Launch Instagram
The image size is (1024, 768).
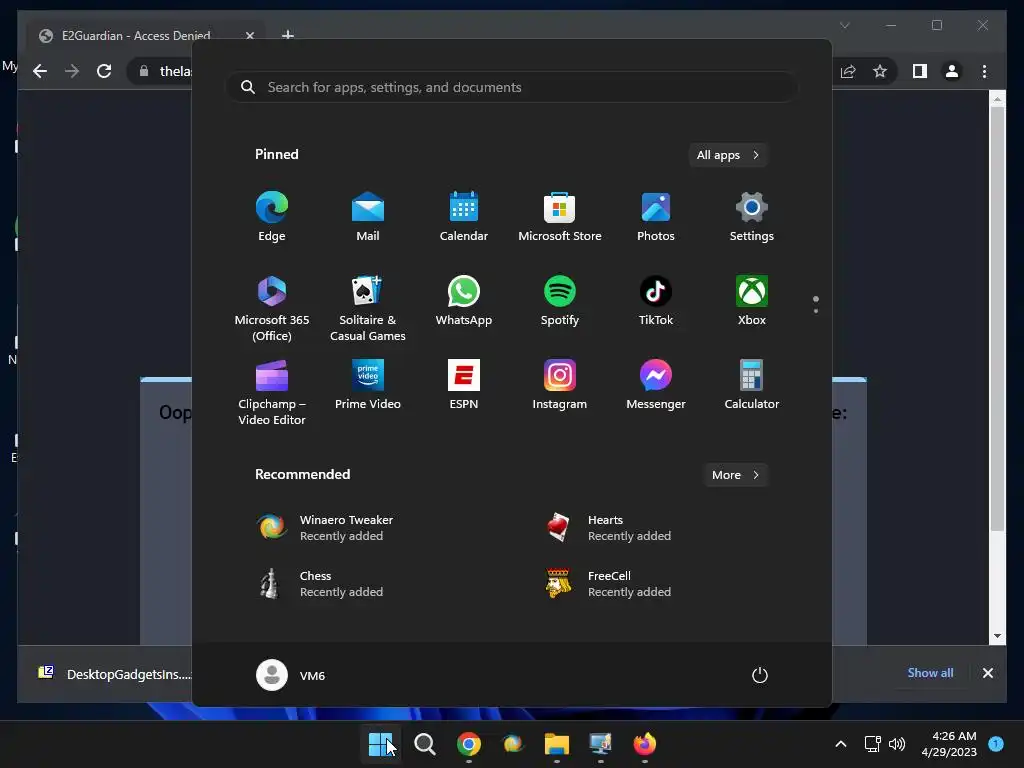click(x=560, y=385)
